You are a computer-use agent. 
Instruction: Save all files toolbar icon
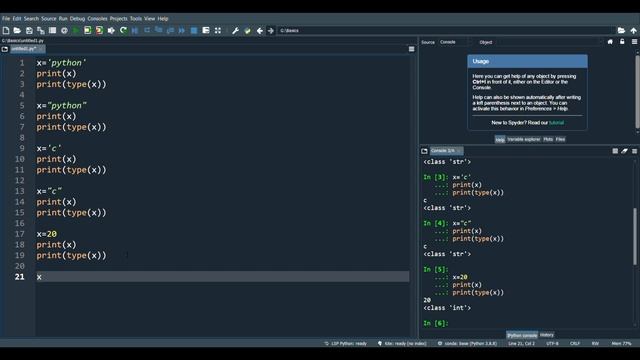coord(40,31)
